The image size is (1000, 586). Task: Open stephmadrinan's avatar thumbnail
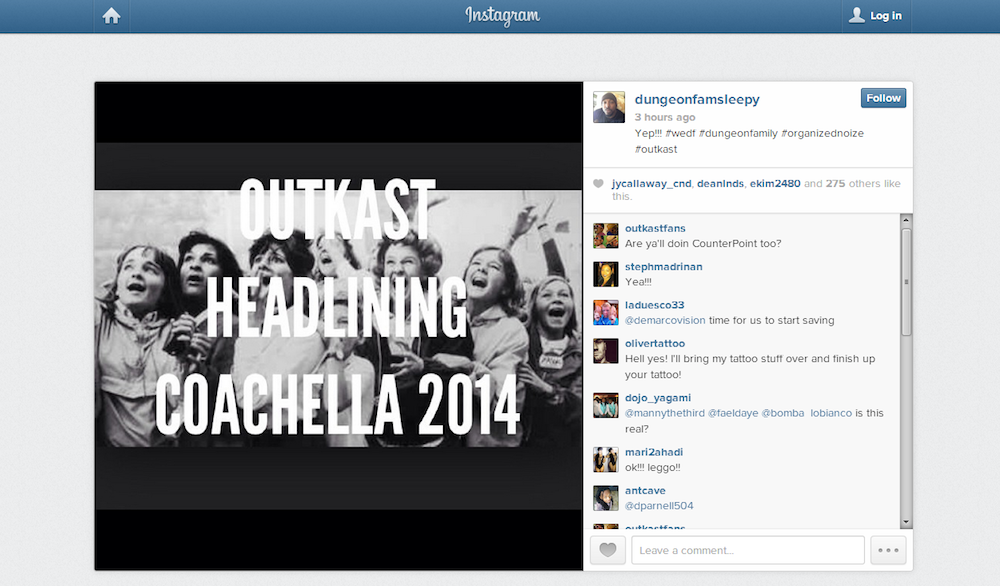(606, 274)
